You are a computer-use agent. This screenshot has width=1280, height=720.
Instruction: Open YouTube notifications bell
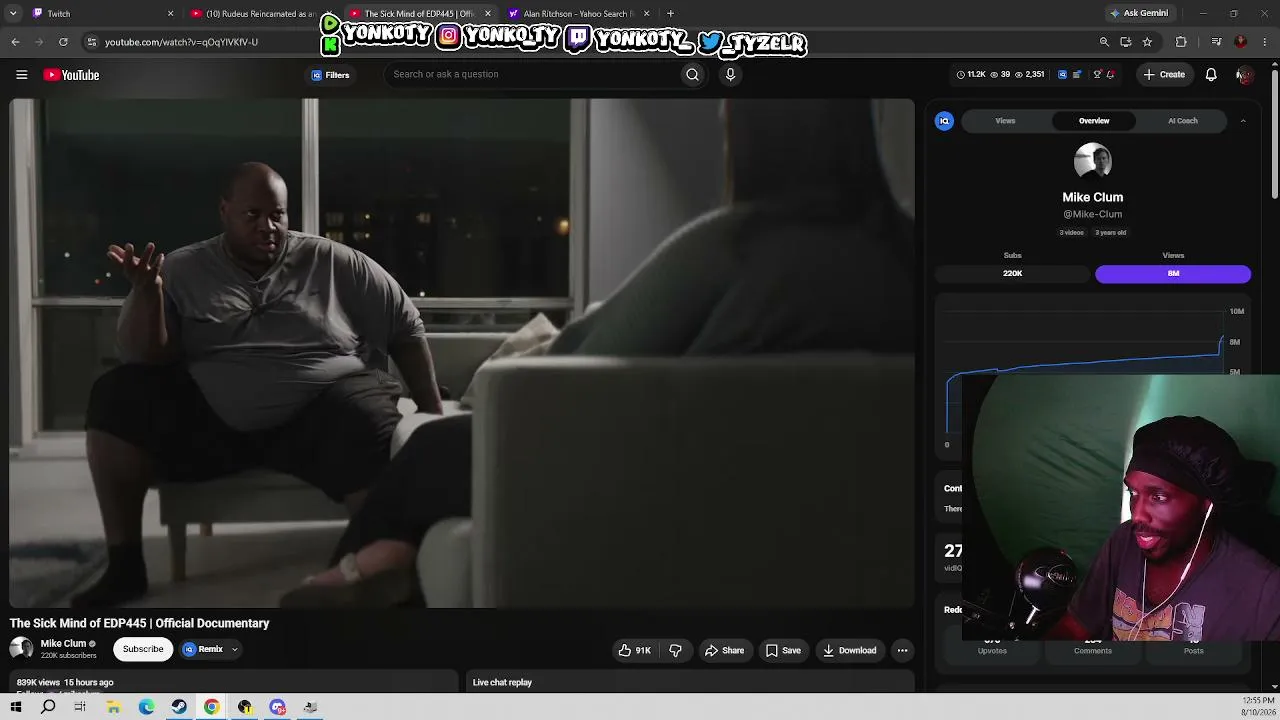(1211, 75)
